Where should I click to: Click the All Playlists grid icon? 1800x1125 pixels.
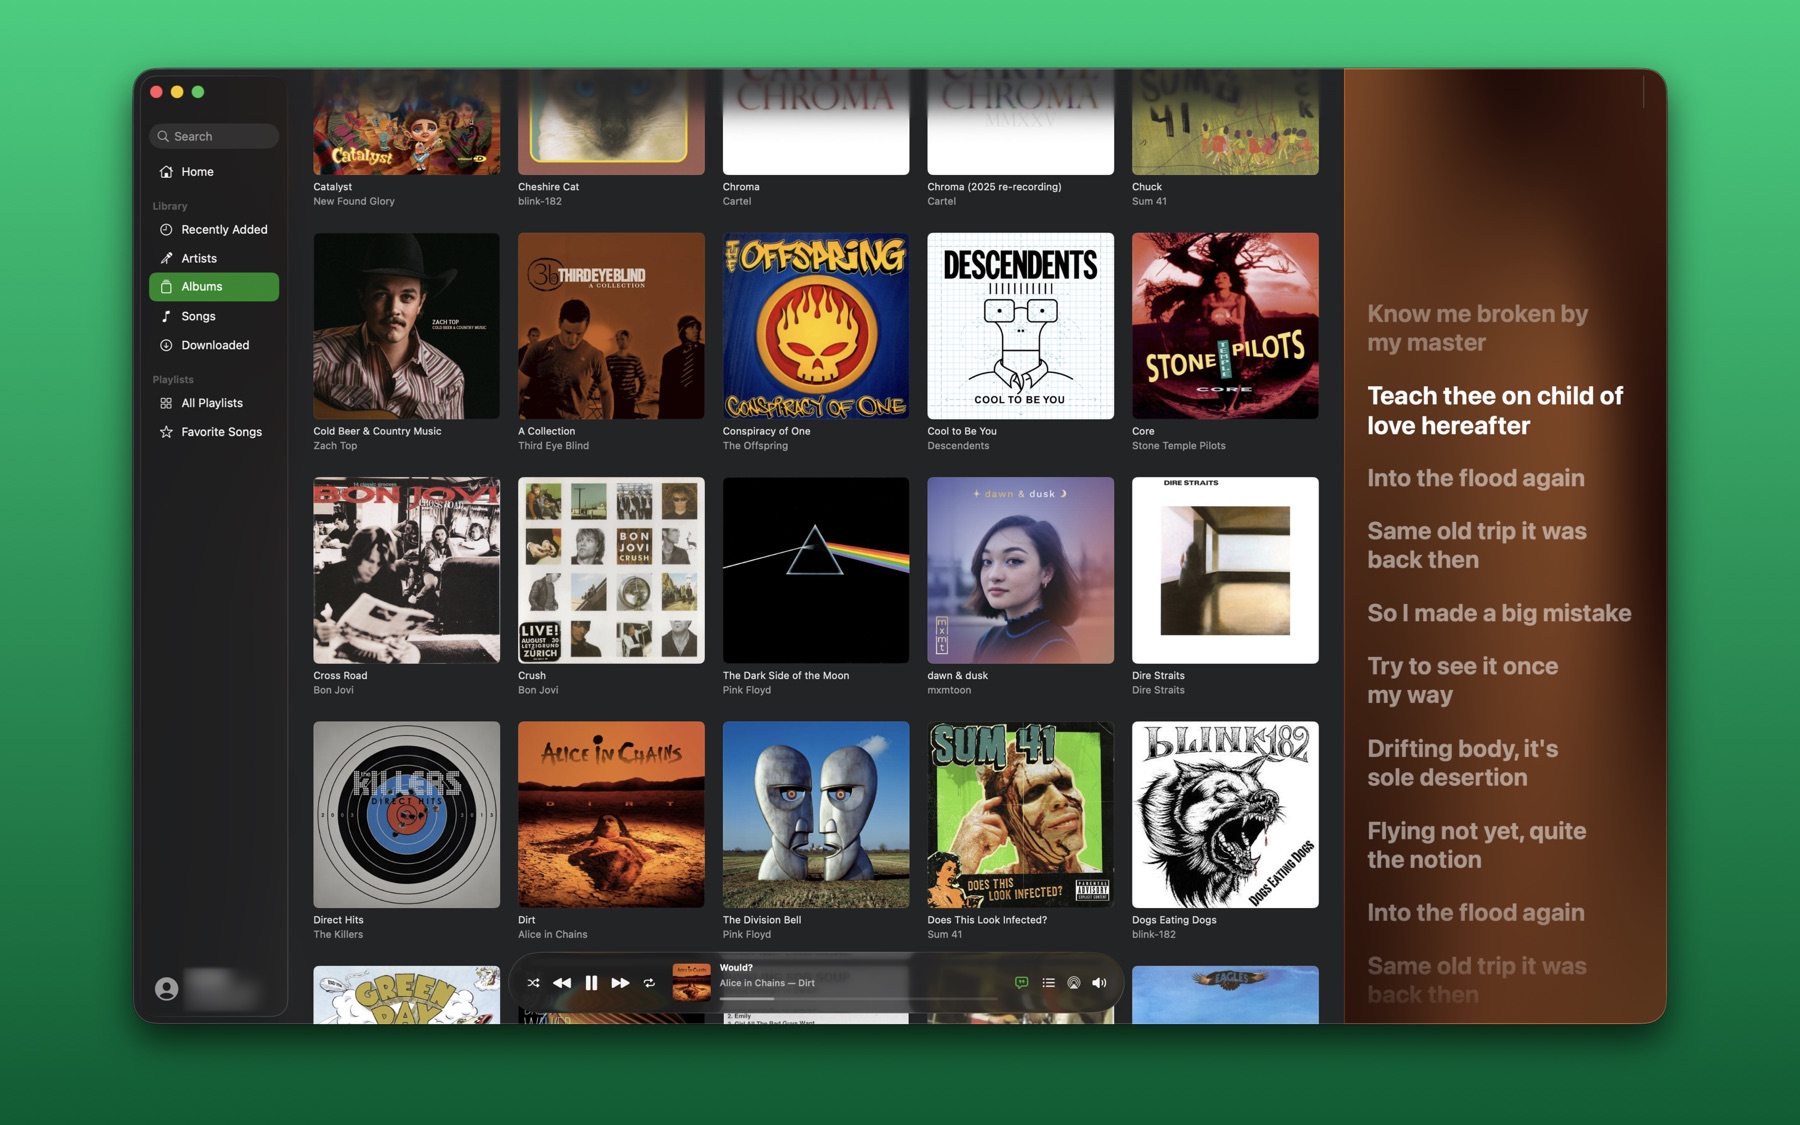pos(166,403)
